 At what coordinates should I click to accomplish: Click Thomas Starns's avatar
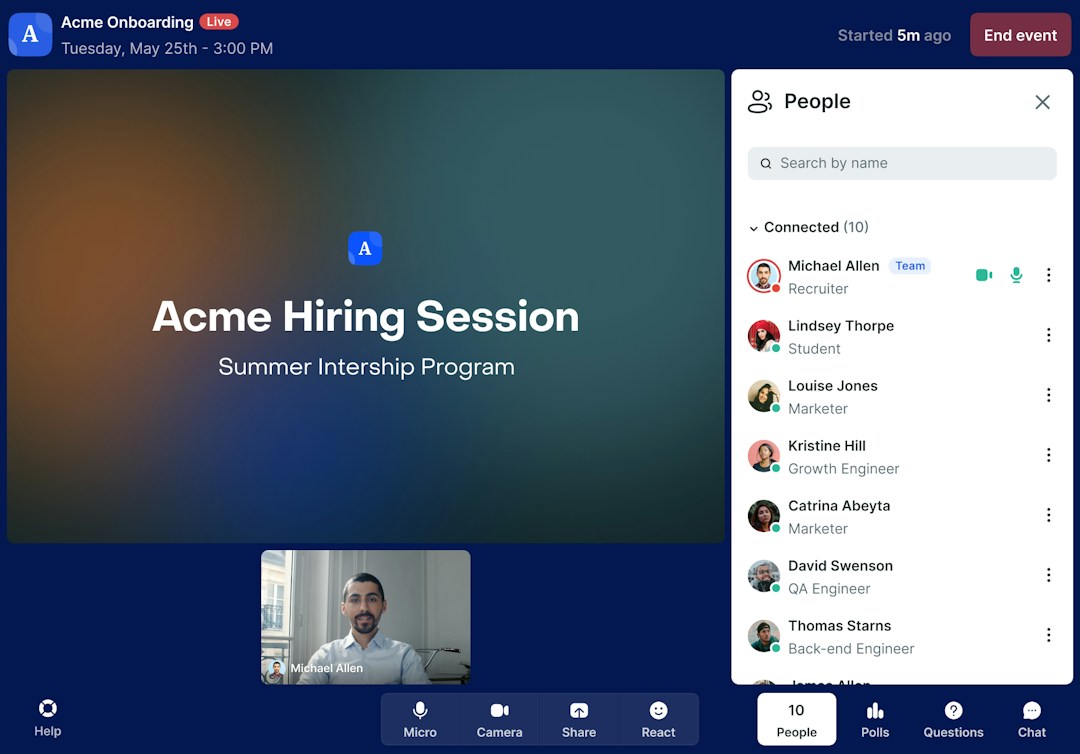click(x=764, y=636)
